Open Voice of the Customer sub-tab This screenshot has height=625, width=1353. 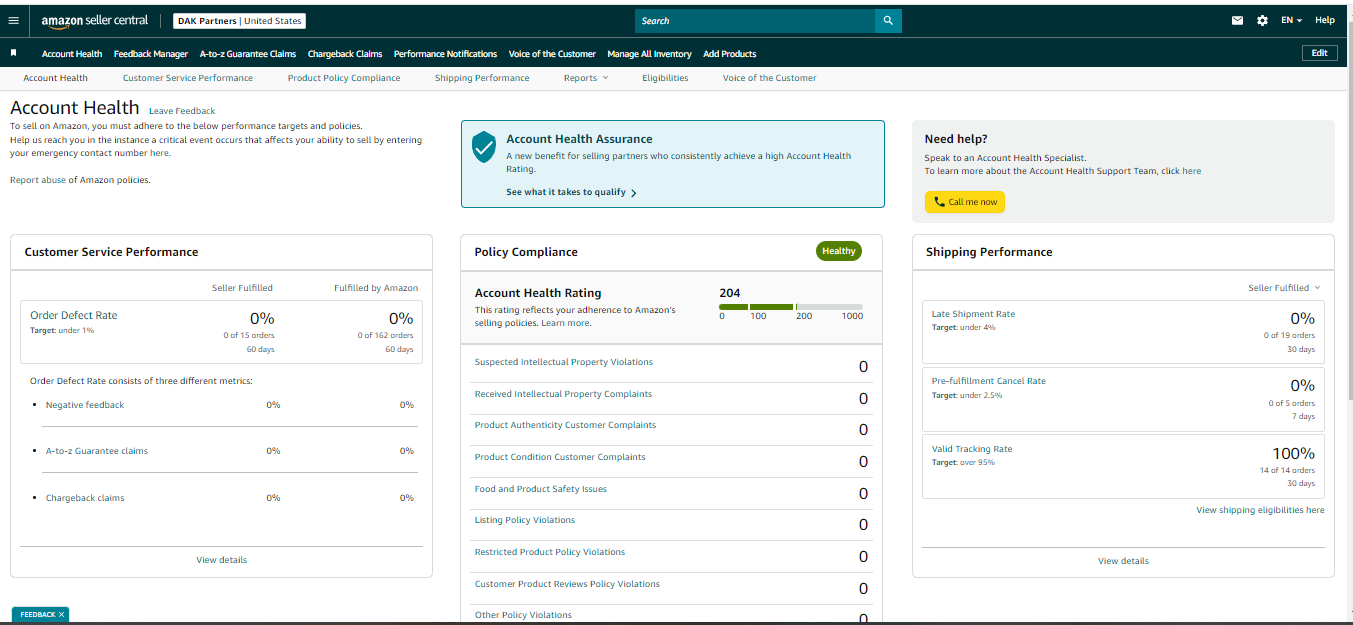click(770, 78)
